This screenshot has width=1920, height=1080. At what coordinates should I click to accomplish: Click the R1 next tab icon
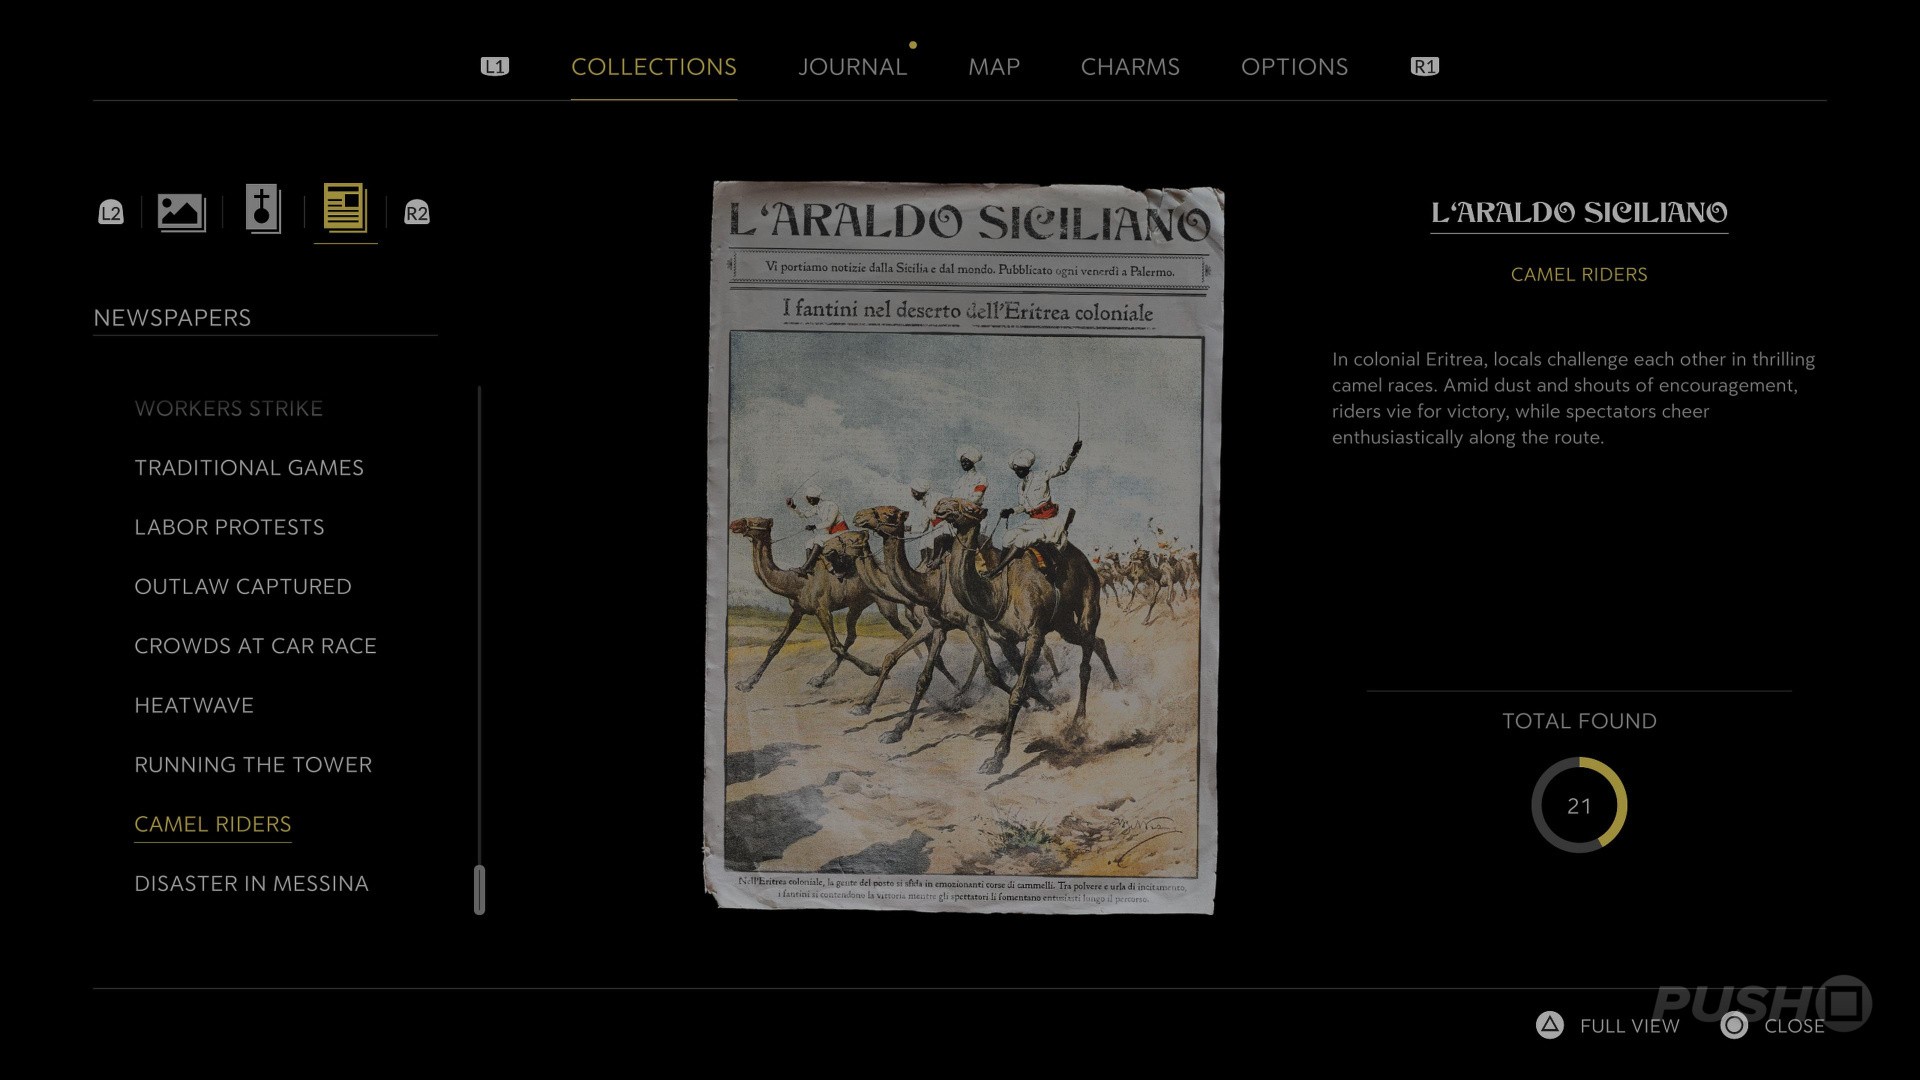coord(1425,67)
